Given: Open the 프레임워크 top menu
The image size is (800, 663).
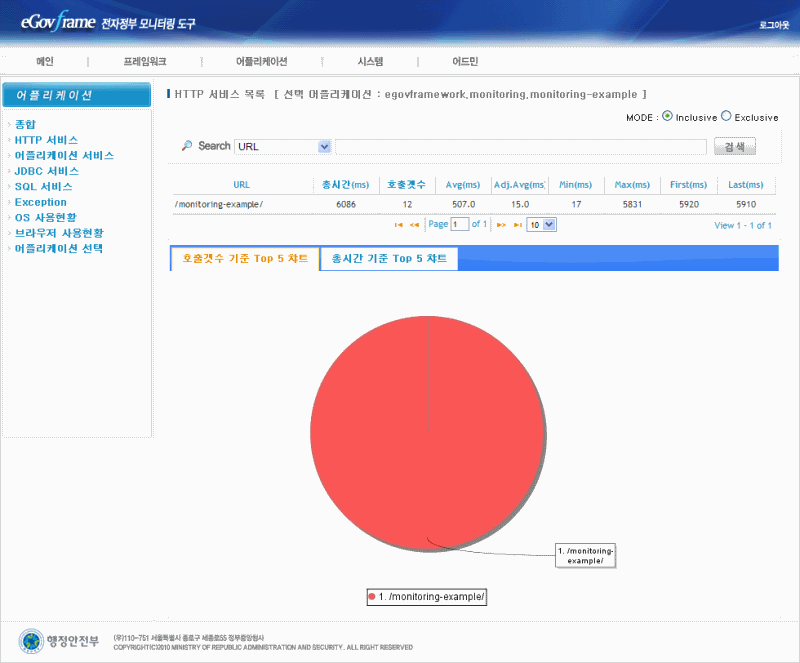Looking at the screenshot, I should (x=145, y=62).
